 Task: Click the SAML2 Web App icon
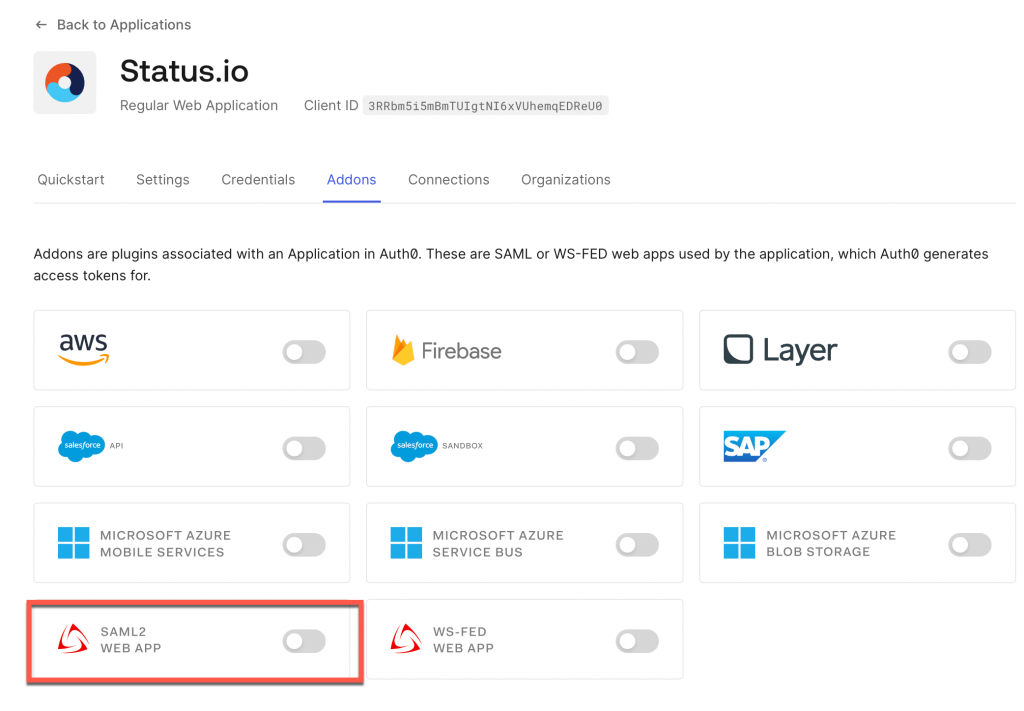click(x=72, y=639)
